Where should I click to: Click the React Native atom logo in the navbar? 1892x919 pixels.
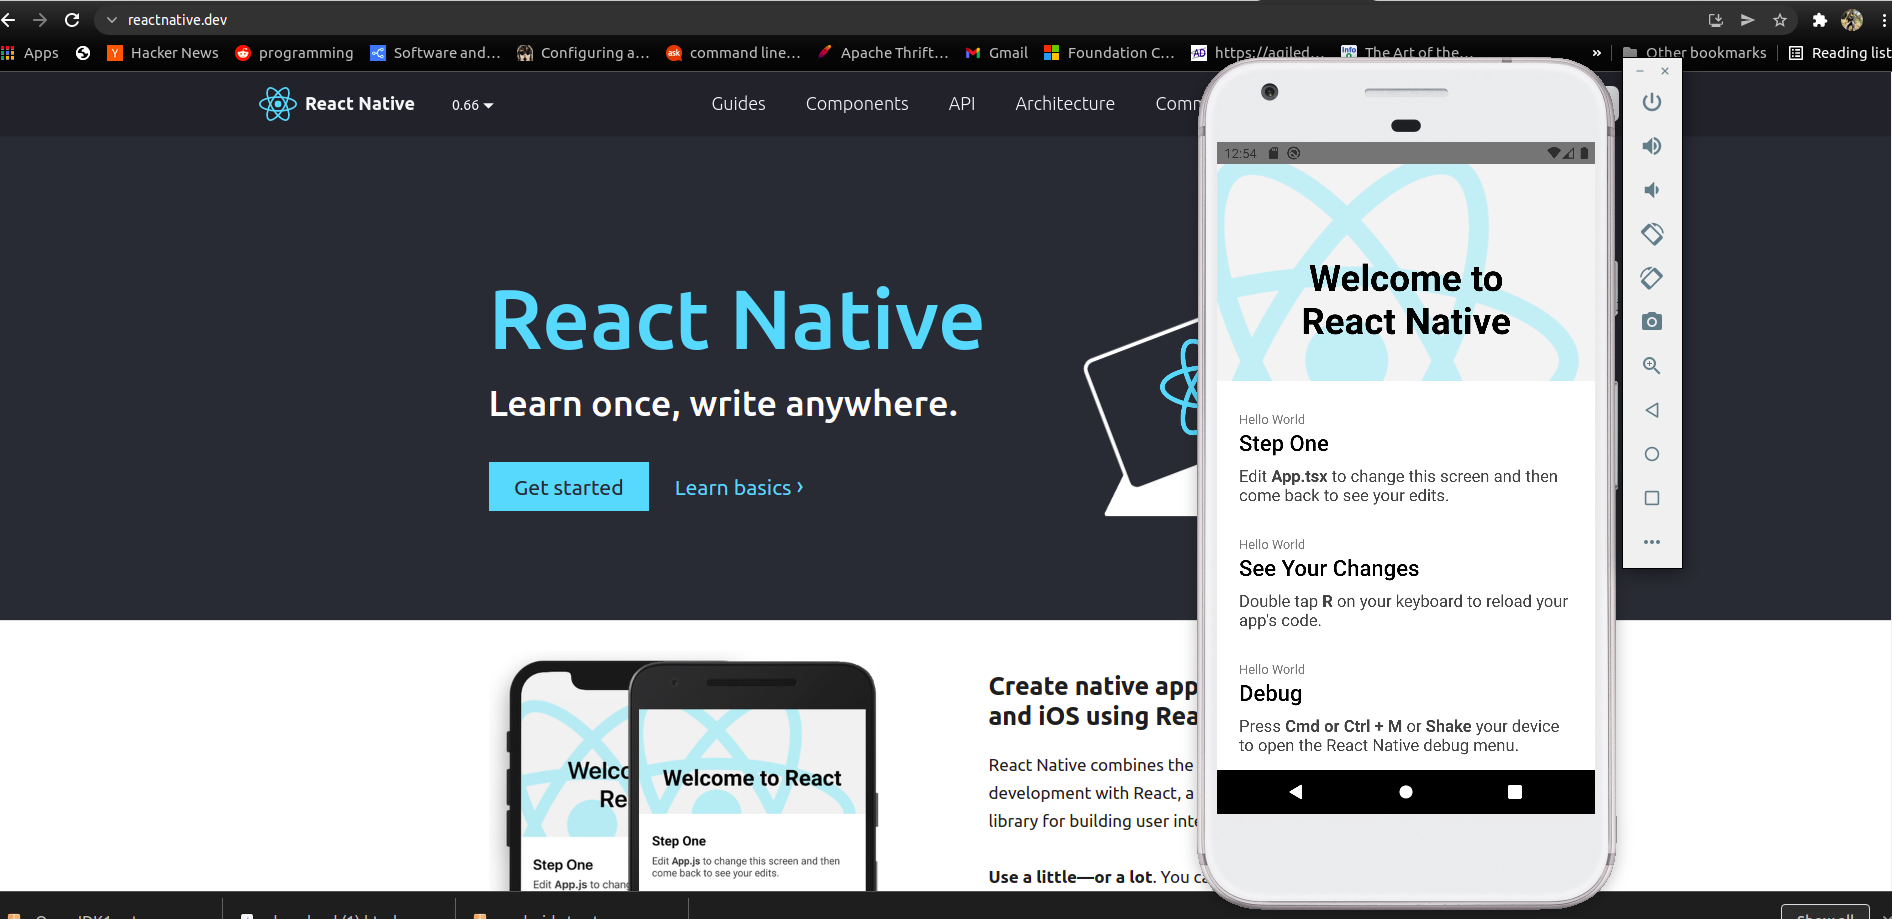[x=277, y=104]
